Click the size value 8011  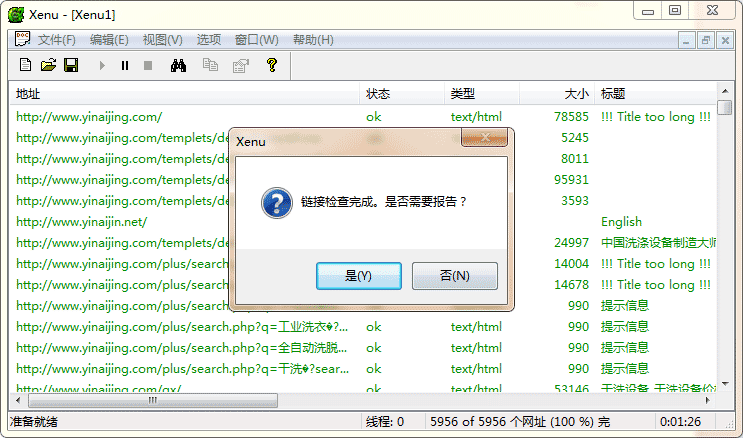pos(575,158)
